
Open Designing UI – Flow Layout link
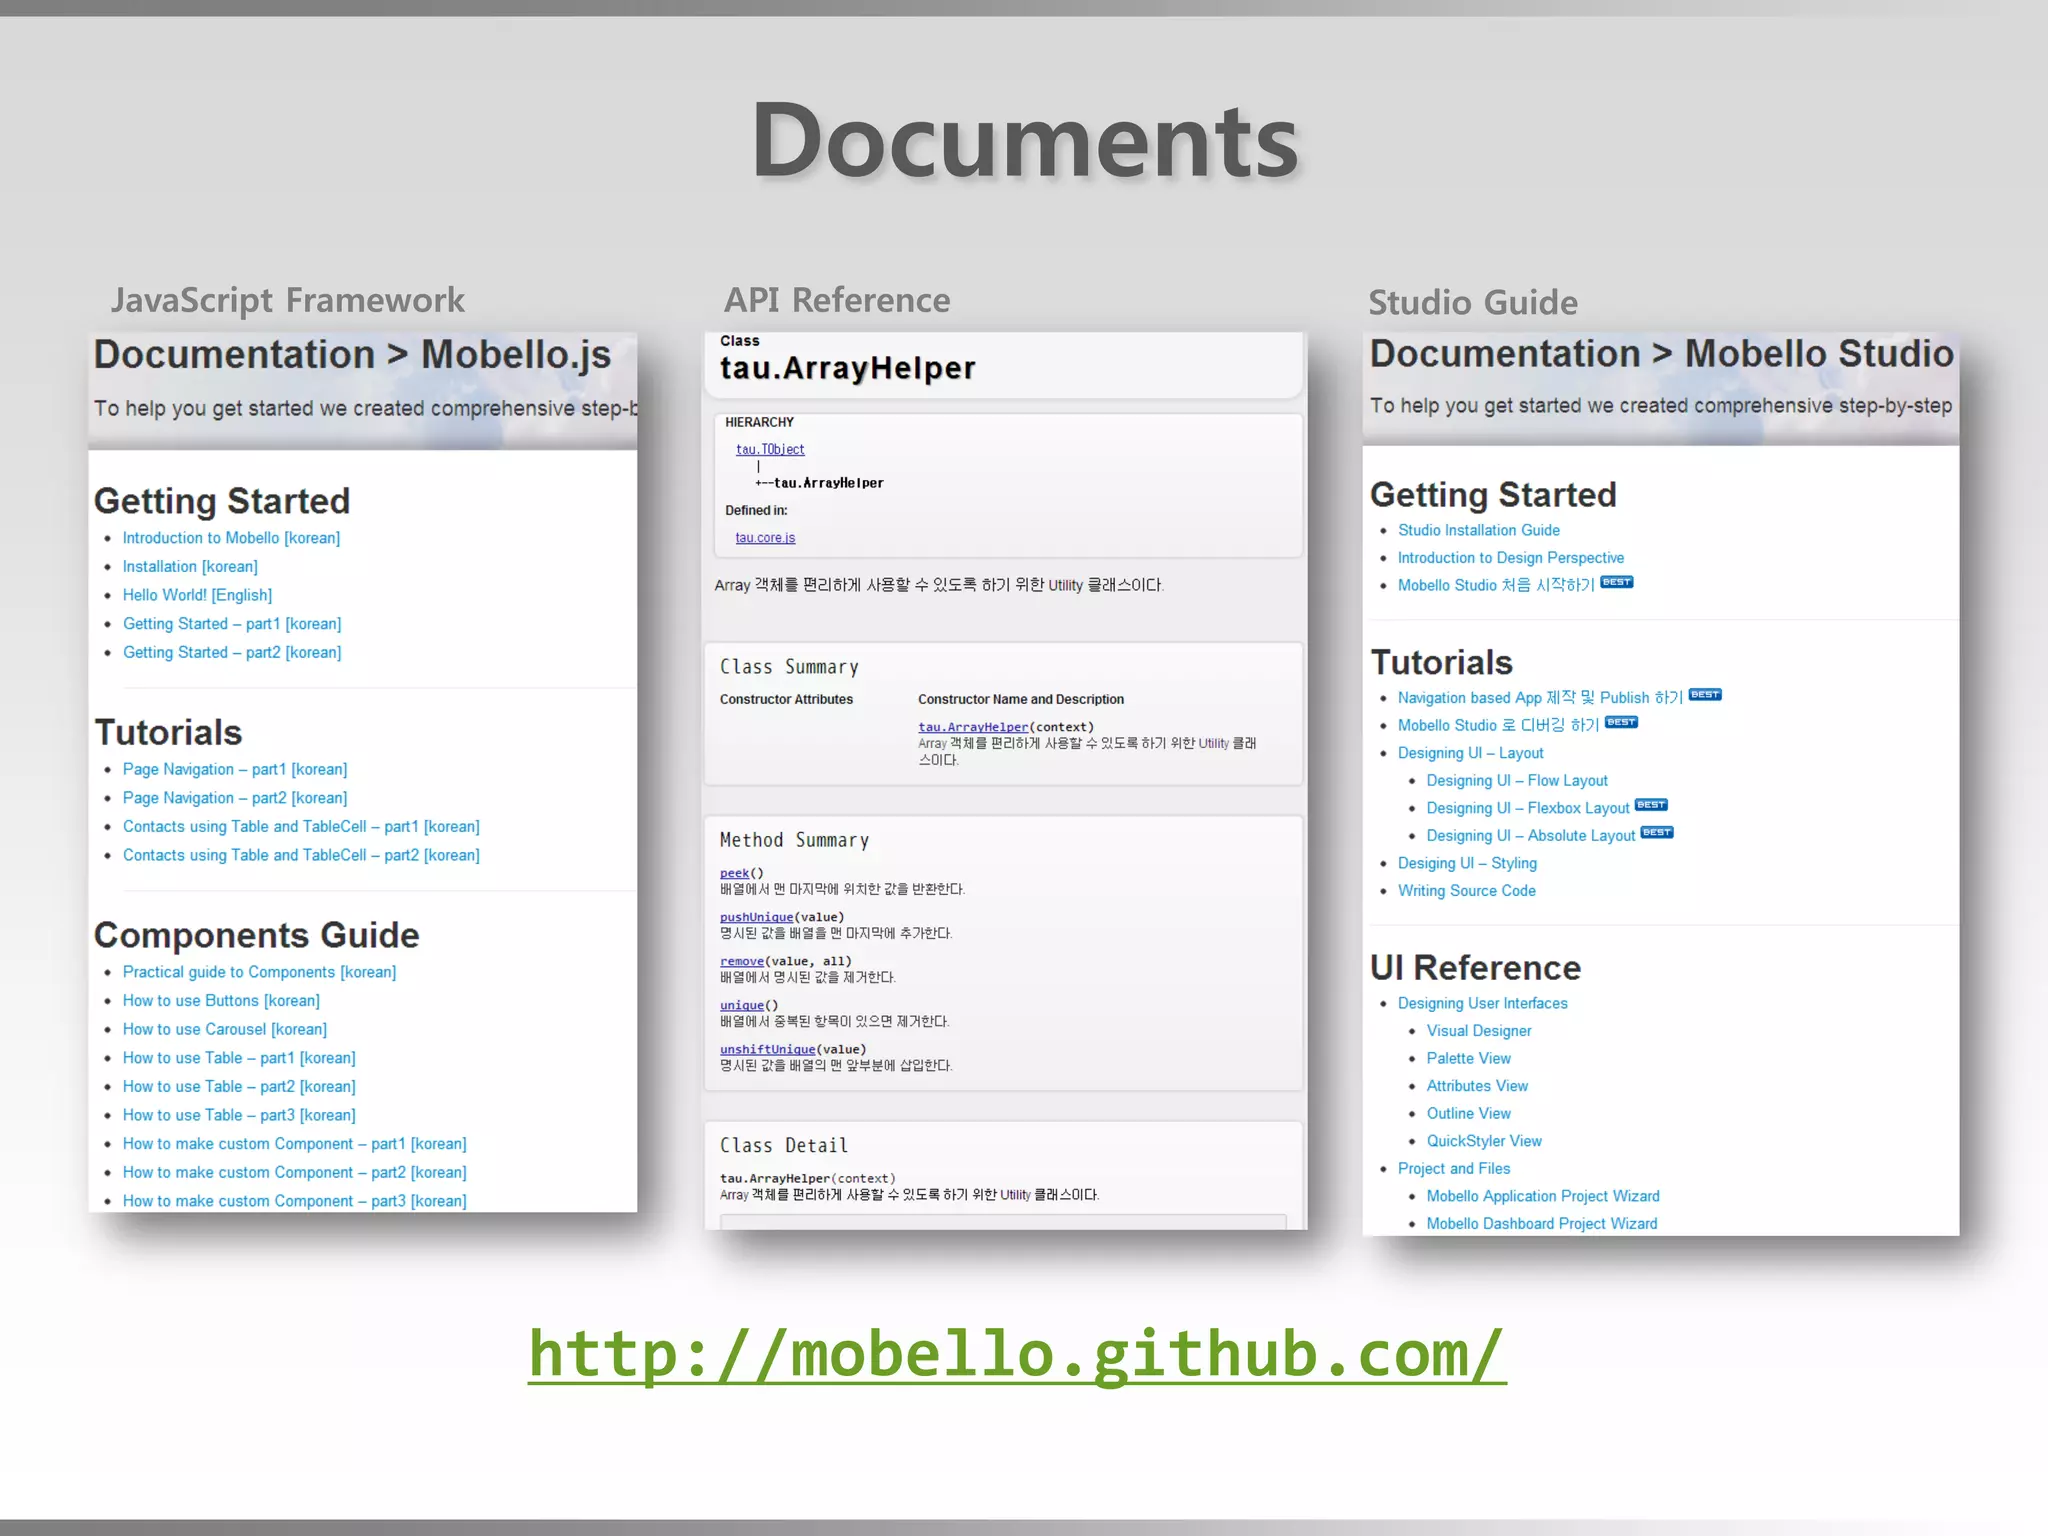point(1516,780)
